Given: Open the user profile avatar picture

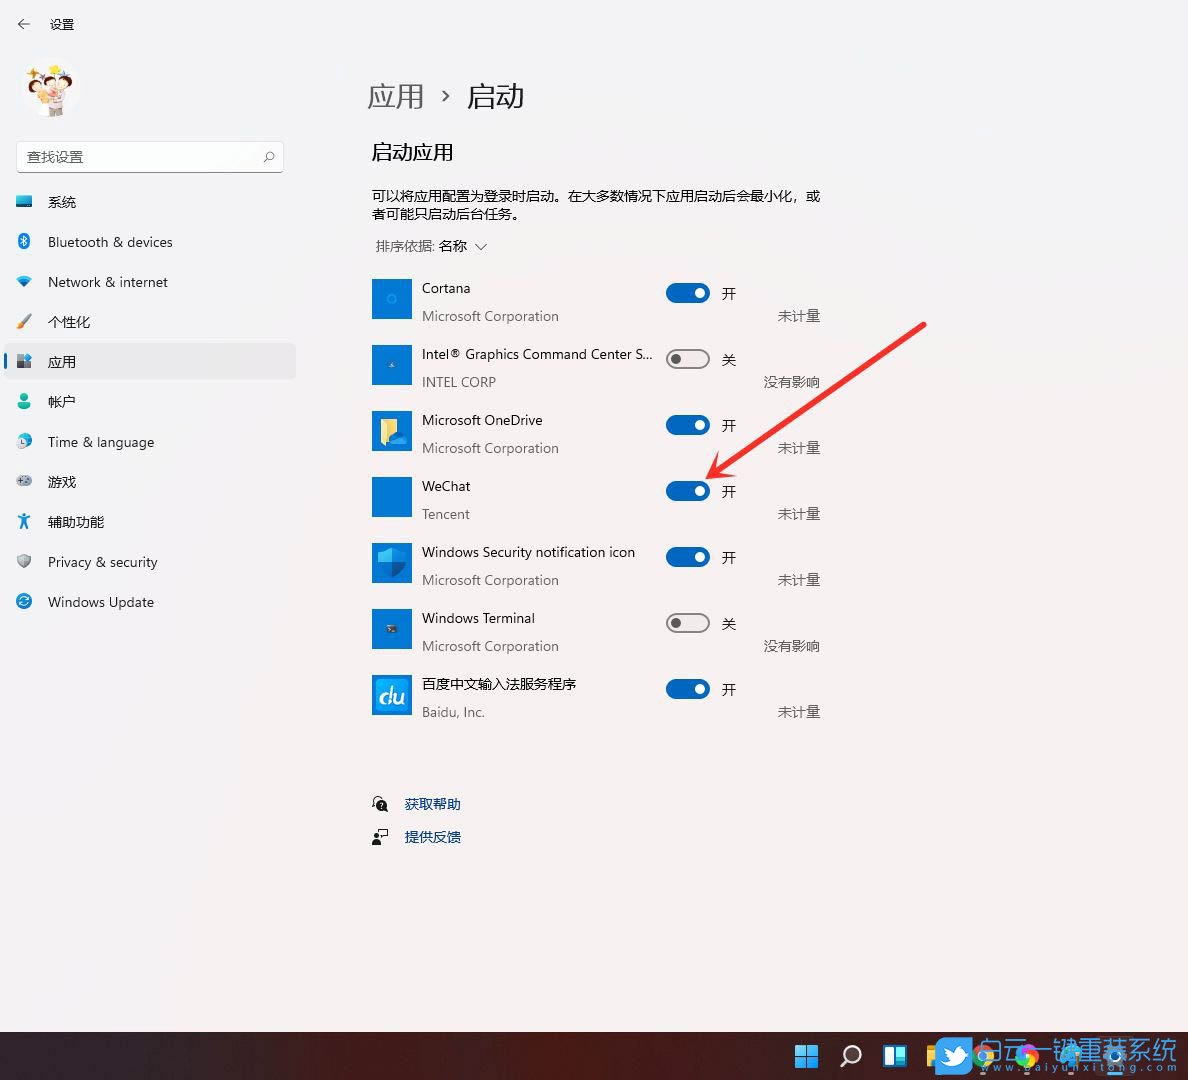Looking at the screenshot, I should (50, 90).
